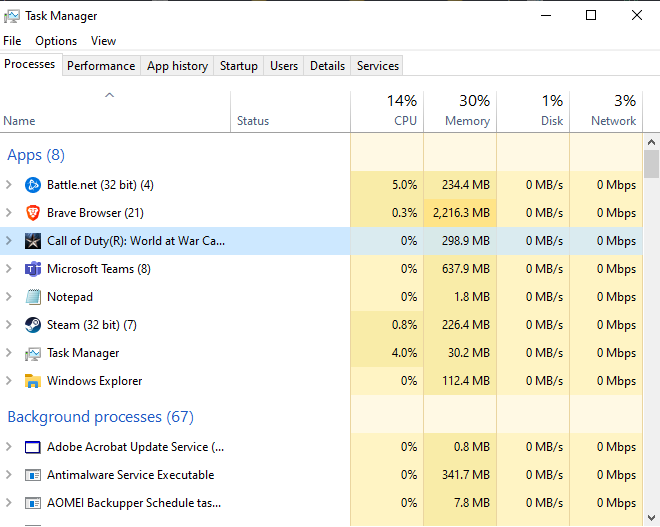The height and width of the screenshot is (527, 660).
Task: Click the Antimalware Service Executable icon
Action: 32,475
